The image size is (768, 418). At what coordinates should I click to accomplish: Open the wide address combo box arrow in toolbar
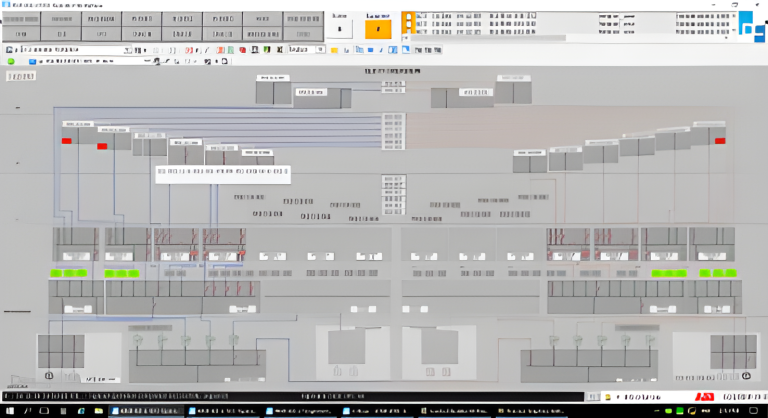[127, 50]
